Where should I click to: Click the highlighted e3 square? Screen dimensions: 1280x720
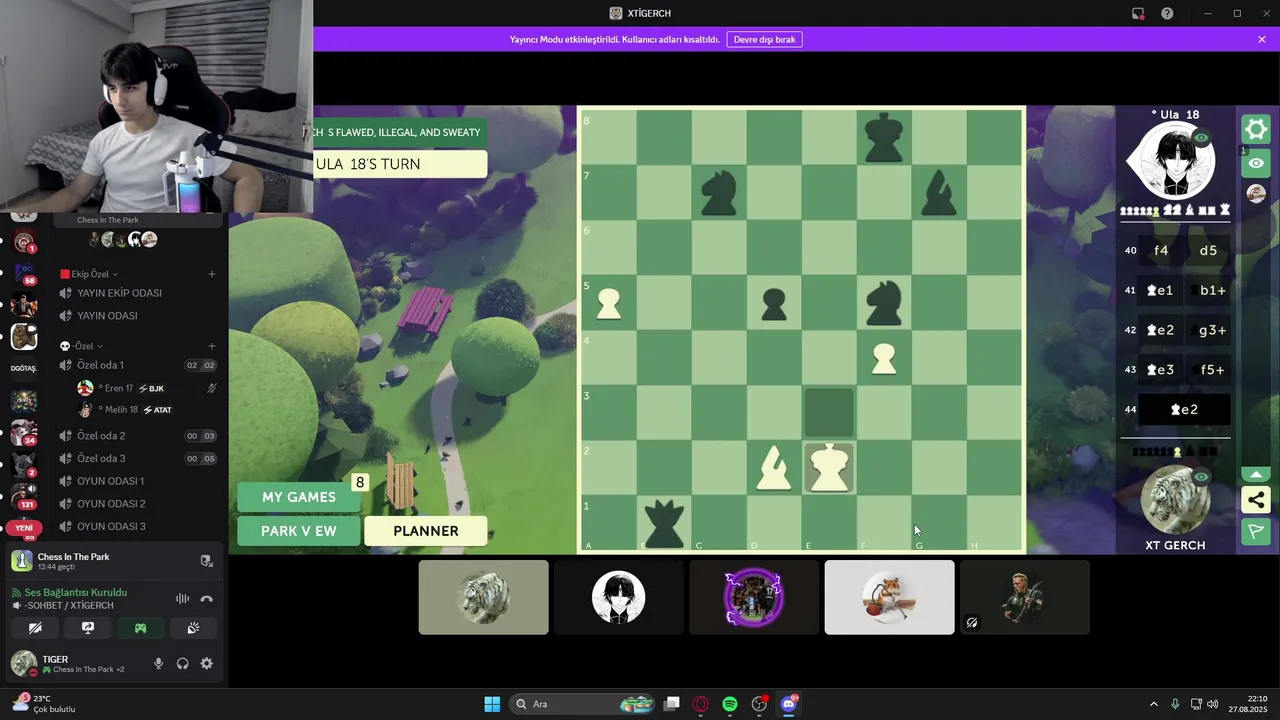click(829, 412)
